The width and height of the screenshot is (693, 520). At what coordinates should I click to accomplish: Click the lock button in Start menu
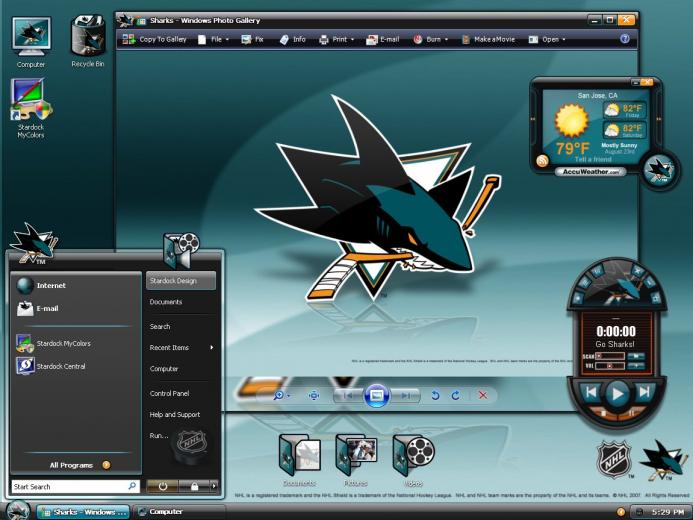(x=194, y=486)
